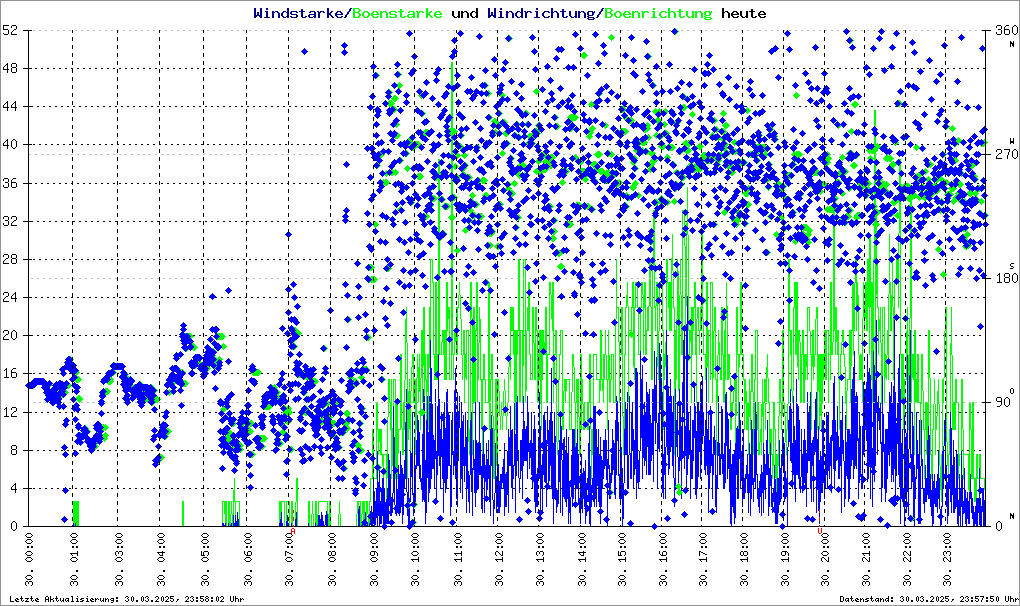This screenshot has width=1020, height=606.
Task: Click the word 'heute' in the title
Action: click(743, 14)
